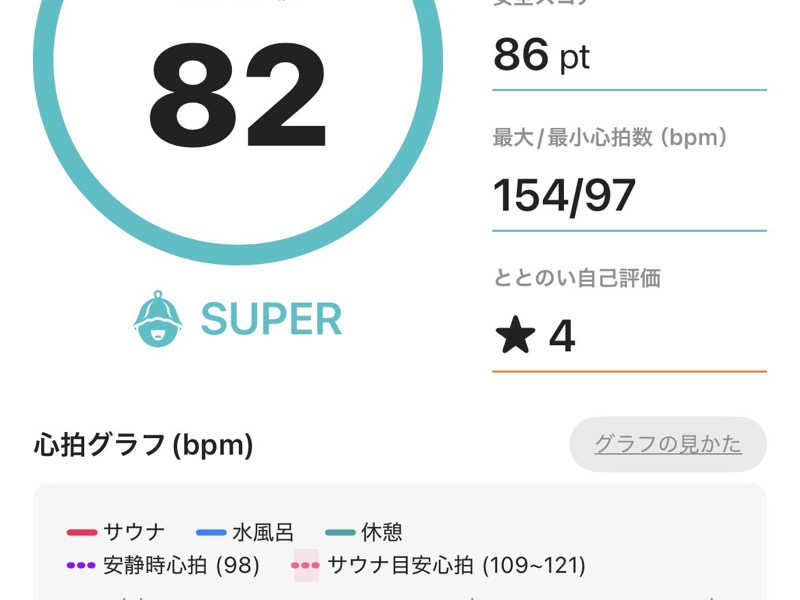Tap the 安静時心拍 (98) legend text

[x=181, y=566]
